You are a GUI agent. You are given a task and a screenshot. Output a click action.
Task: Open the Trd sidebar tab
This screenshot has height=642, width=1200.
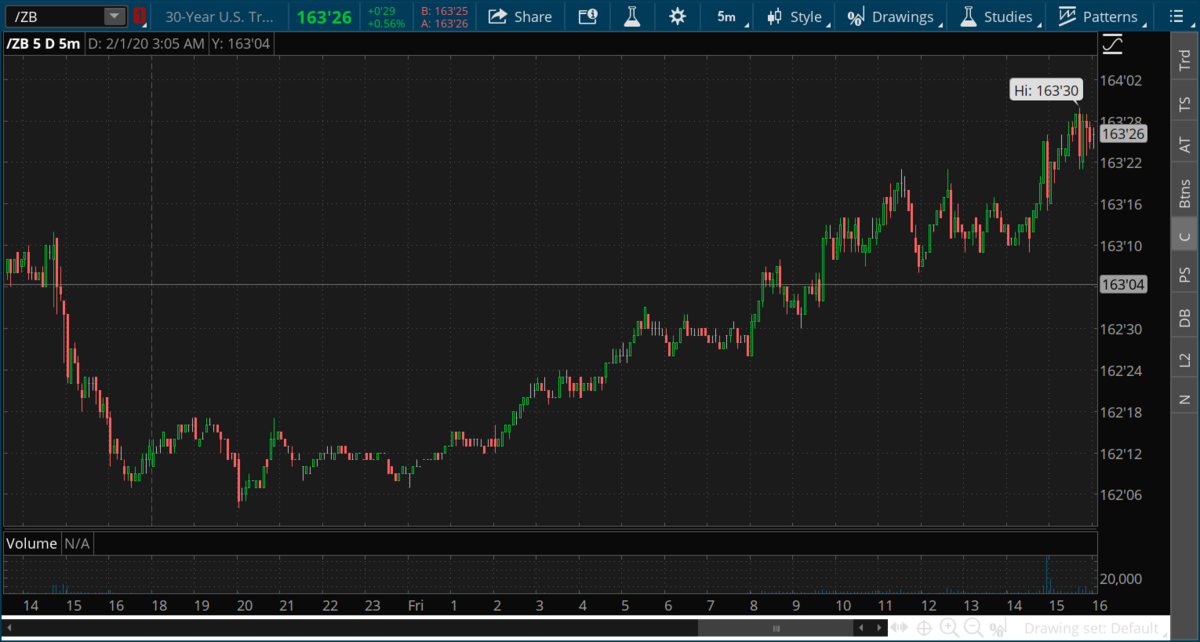1184,60
